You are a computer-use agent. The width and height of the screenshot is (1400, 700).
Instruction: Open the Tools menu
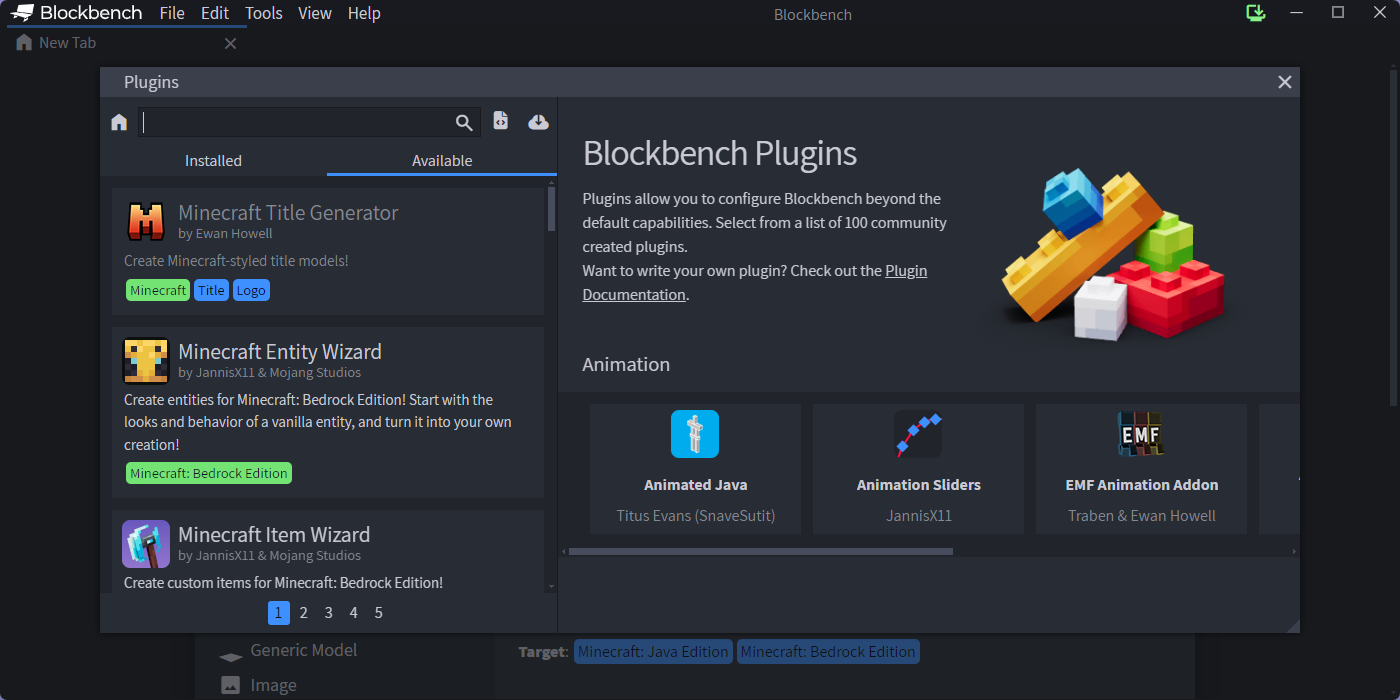pyautogui.click(x=263, y=13)
